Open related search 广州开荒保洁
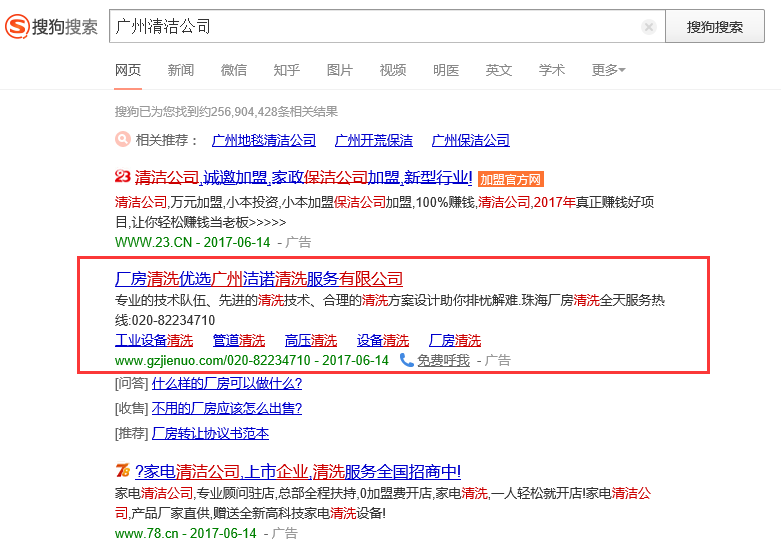781x556 pixels. (x=374, y=140)
